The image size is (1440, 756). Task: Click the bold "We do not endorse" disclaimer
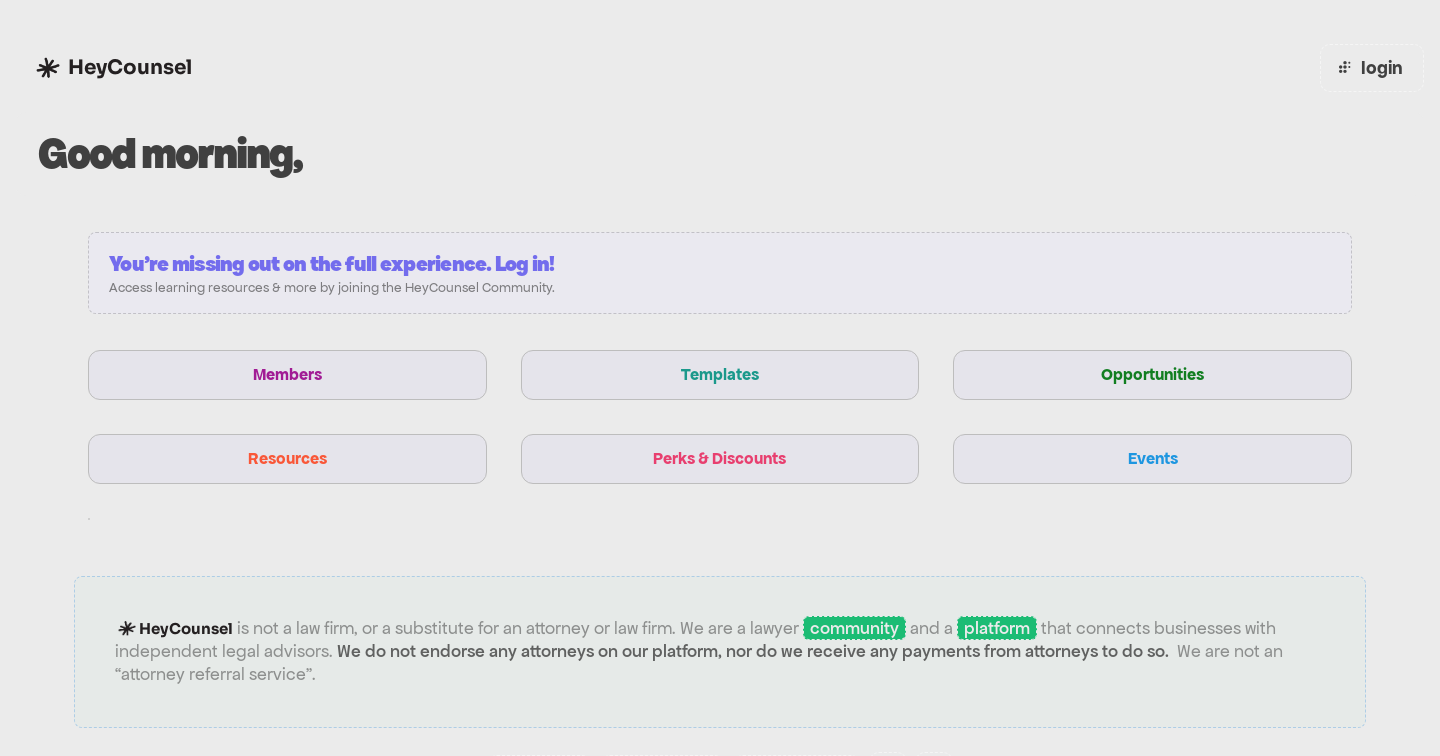(752, 652)
